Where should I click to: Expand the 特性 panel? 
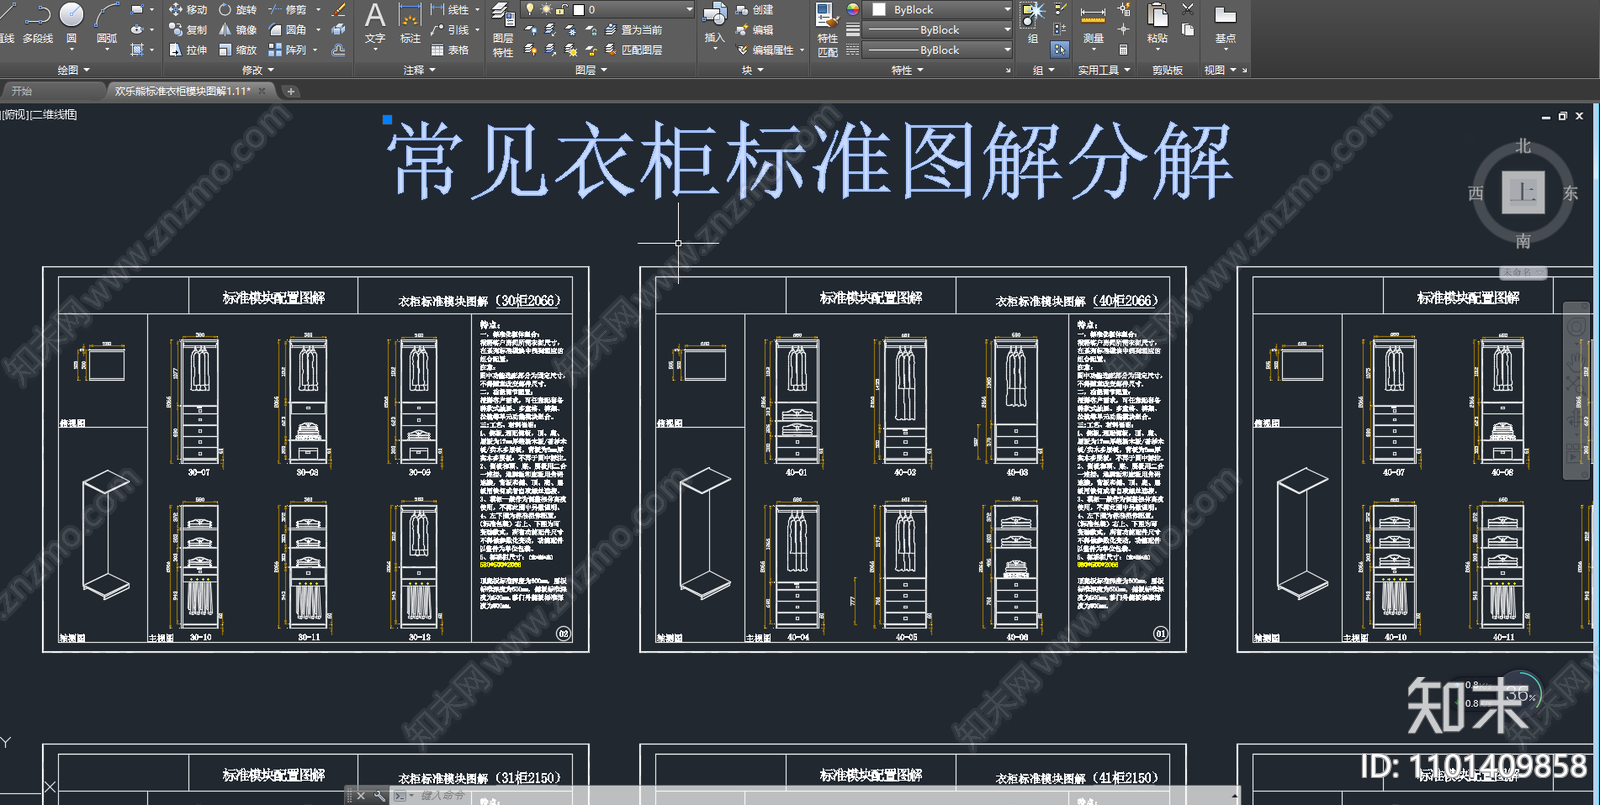click(907, 70)
